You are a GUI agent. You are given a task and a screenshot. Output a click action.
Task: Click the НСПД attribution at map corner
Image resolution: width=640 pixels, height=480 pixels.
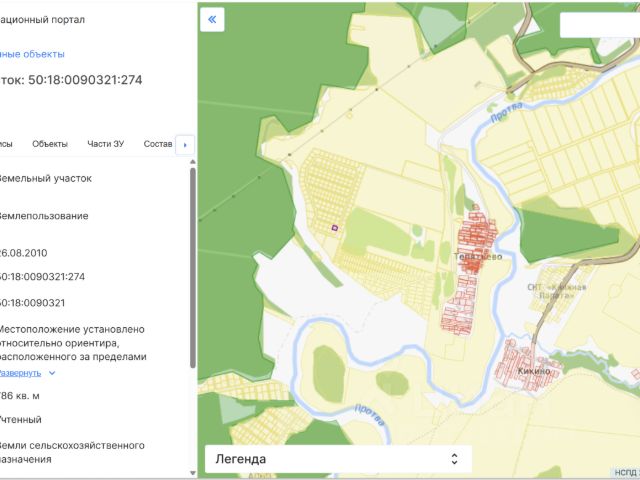627,472
